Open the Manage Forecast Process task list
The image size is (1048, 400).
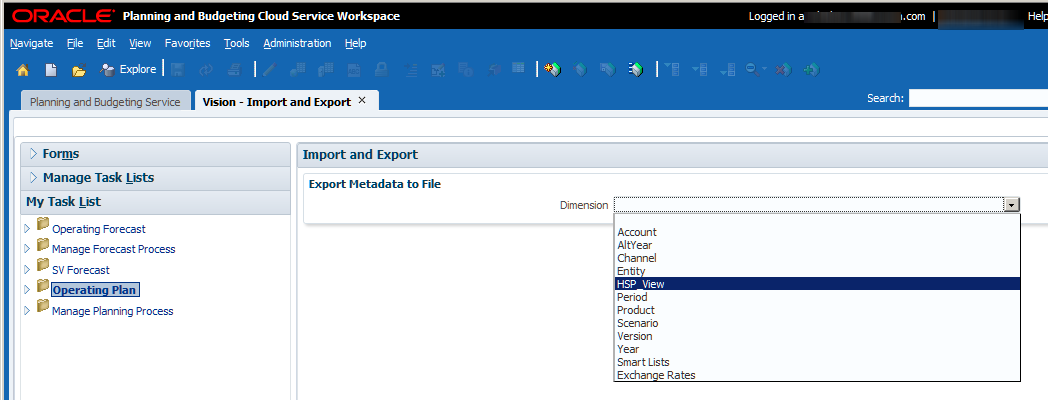(114, 249)
